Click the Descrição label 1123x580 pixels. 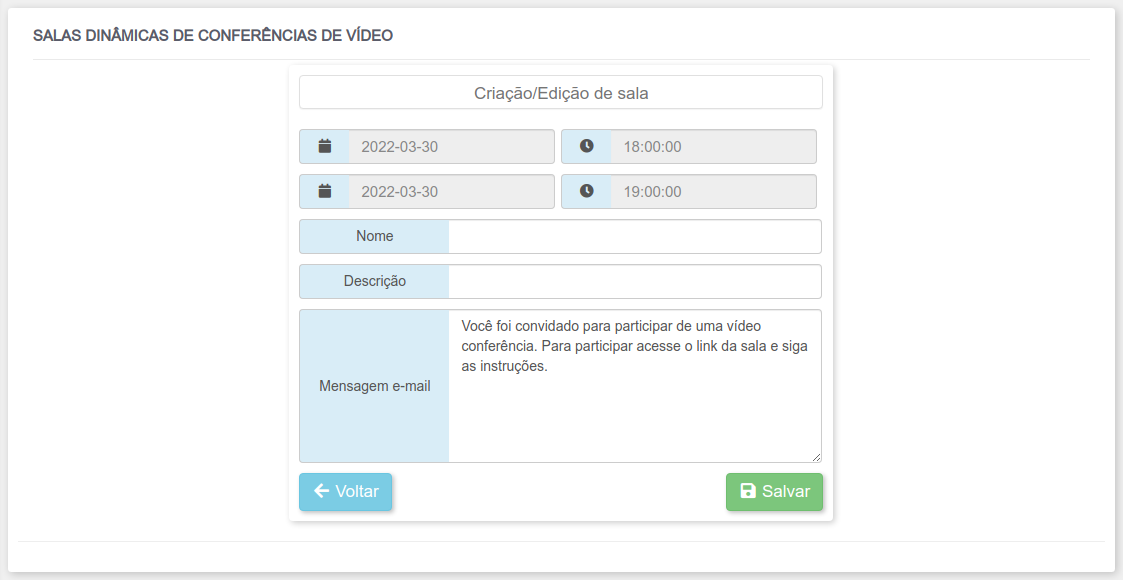click(x=375, y=281)
